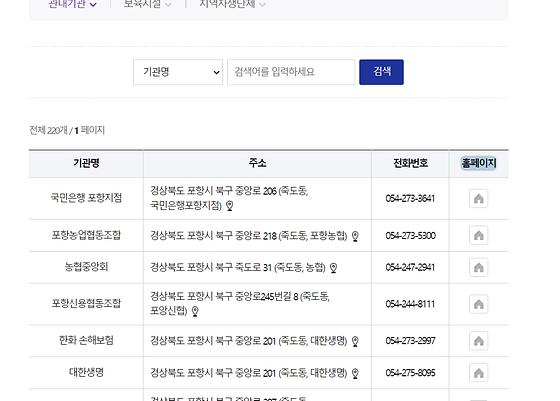Click the 주소 column header
Image resolution: width=560 pixels, height=401 pixels.
257,164
